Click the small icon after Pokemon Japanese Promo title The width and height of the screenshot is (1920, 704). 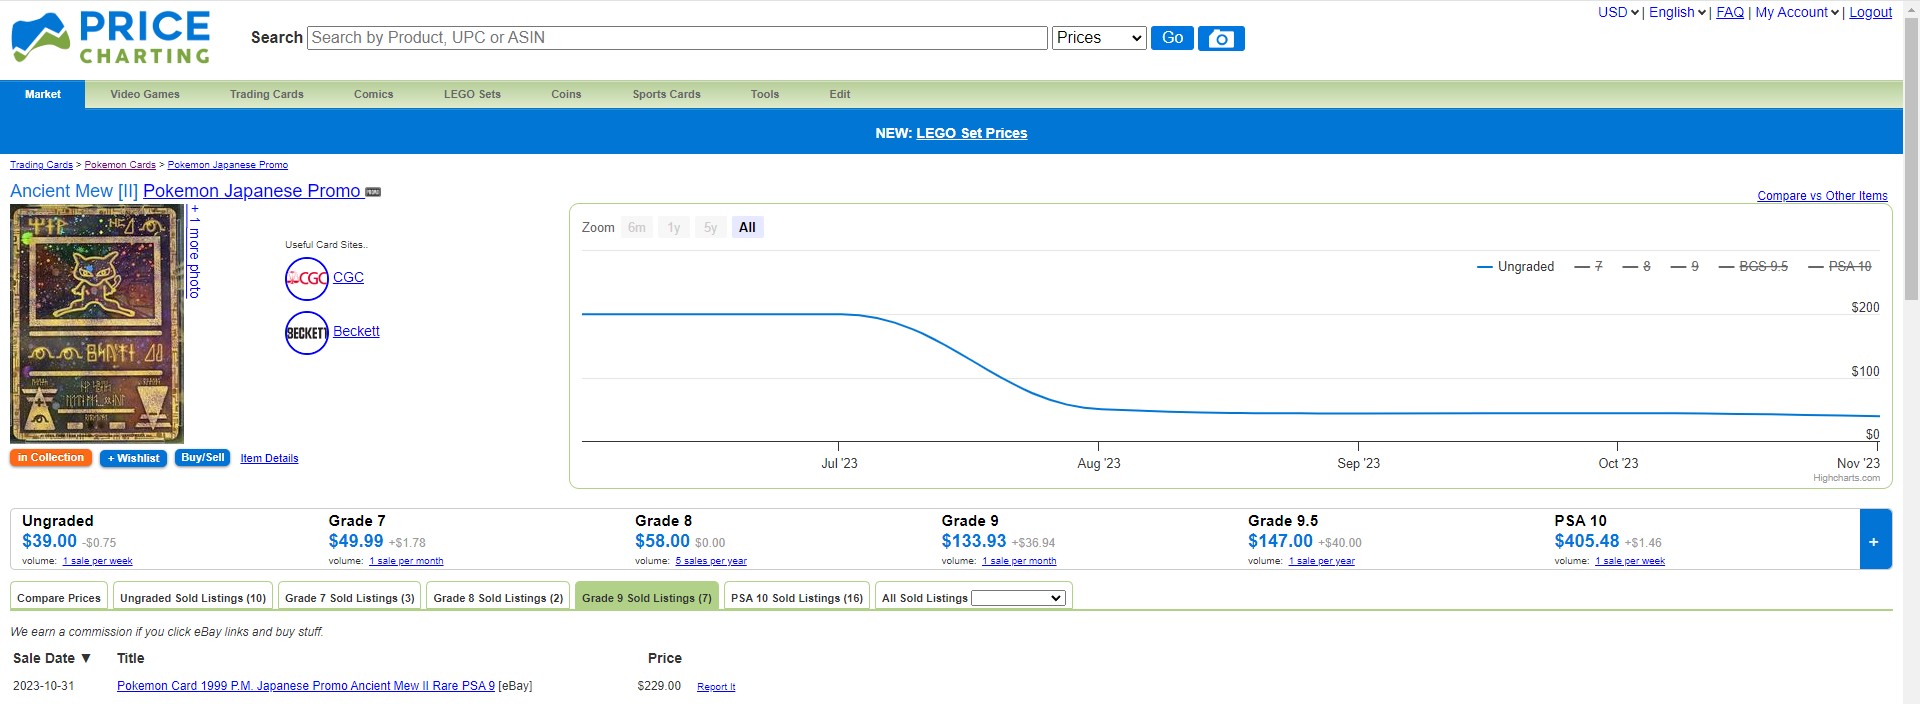coord(373,192)
